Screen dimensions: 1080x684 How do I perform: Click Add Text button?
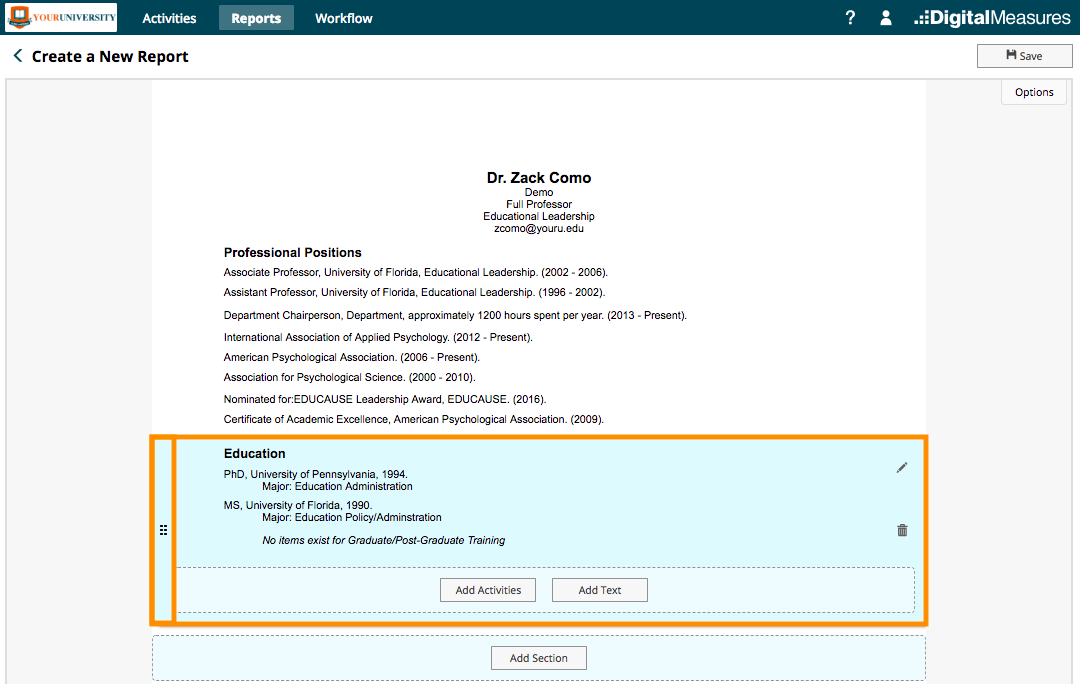599,590
